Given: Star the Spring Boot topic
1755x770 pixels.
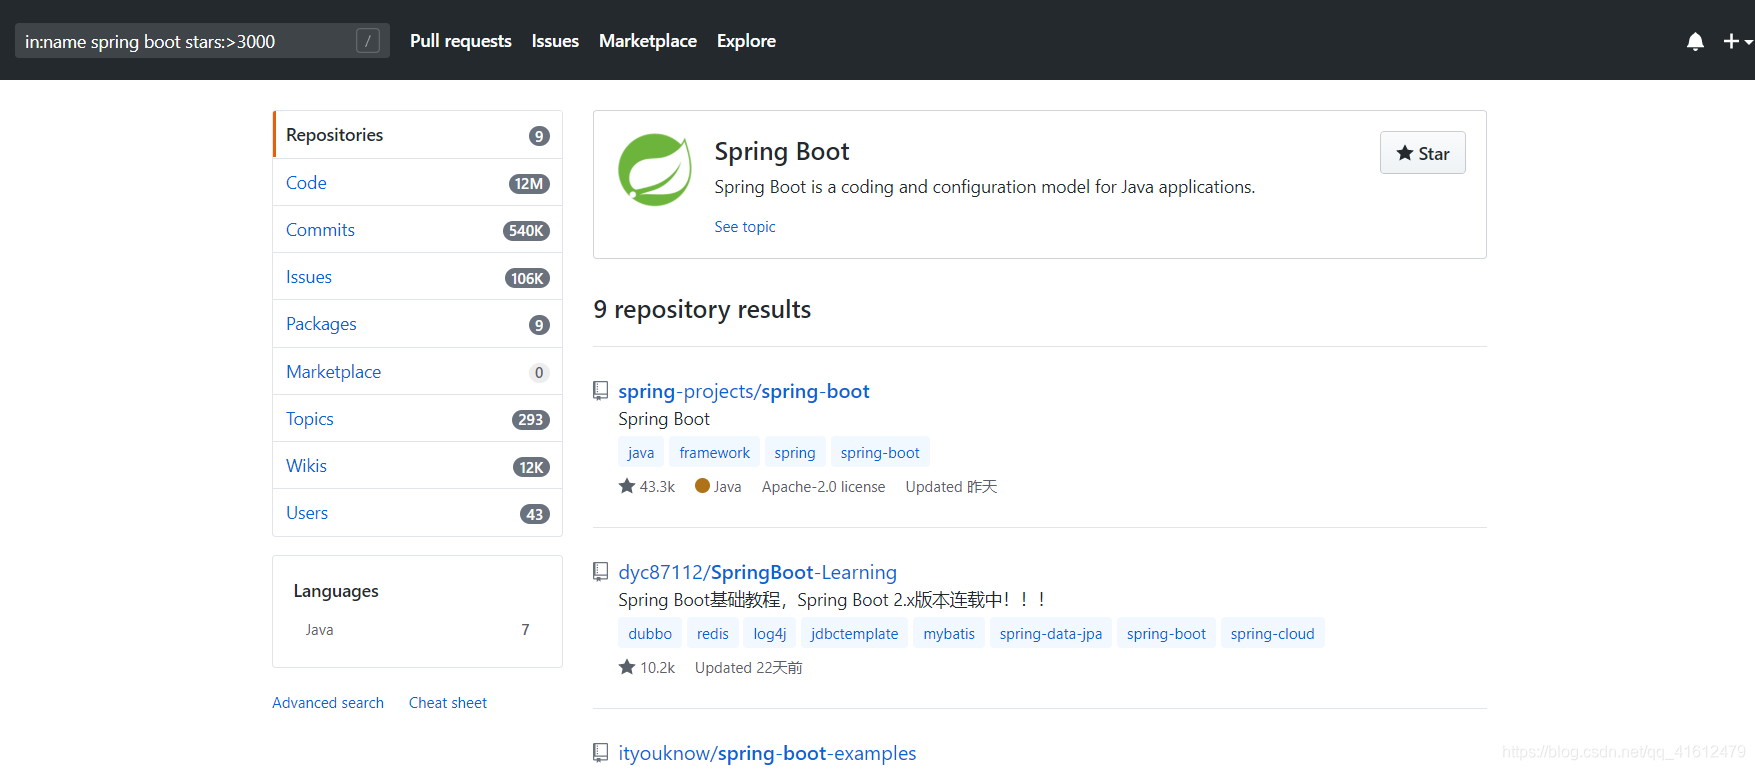Looking at the screenshot, I should [1423, 153].
